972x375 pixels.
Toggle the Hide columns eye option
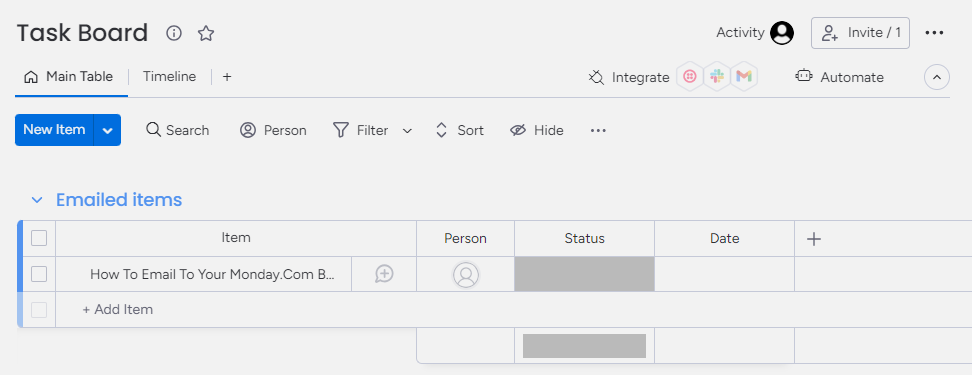point(536,130)
